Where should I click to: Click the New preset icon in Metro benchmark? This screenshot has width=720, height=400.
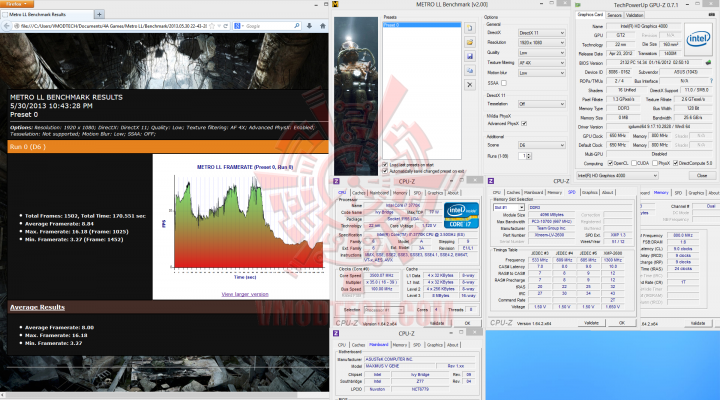coord(469,28)
